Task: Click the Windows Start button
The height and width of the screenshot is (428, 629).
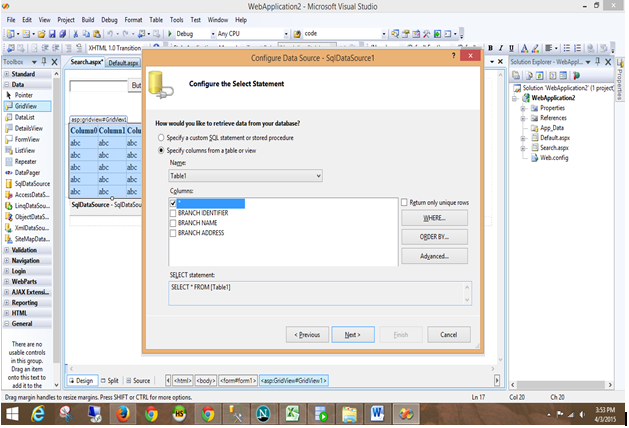Action: [12, 414]
